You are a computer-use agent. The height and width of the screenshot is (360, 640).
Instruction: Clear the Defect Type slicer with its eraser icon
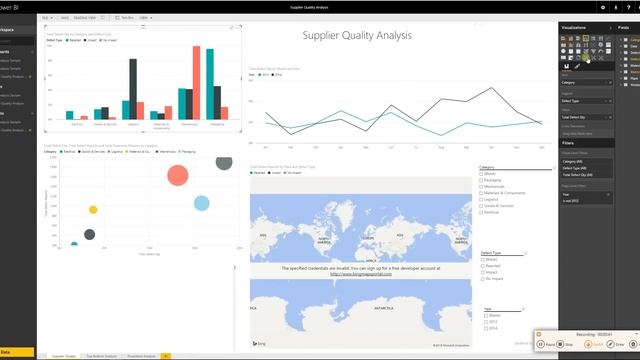click(x=526, y=253)
